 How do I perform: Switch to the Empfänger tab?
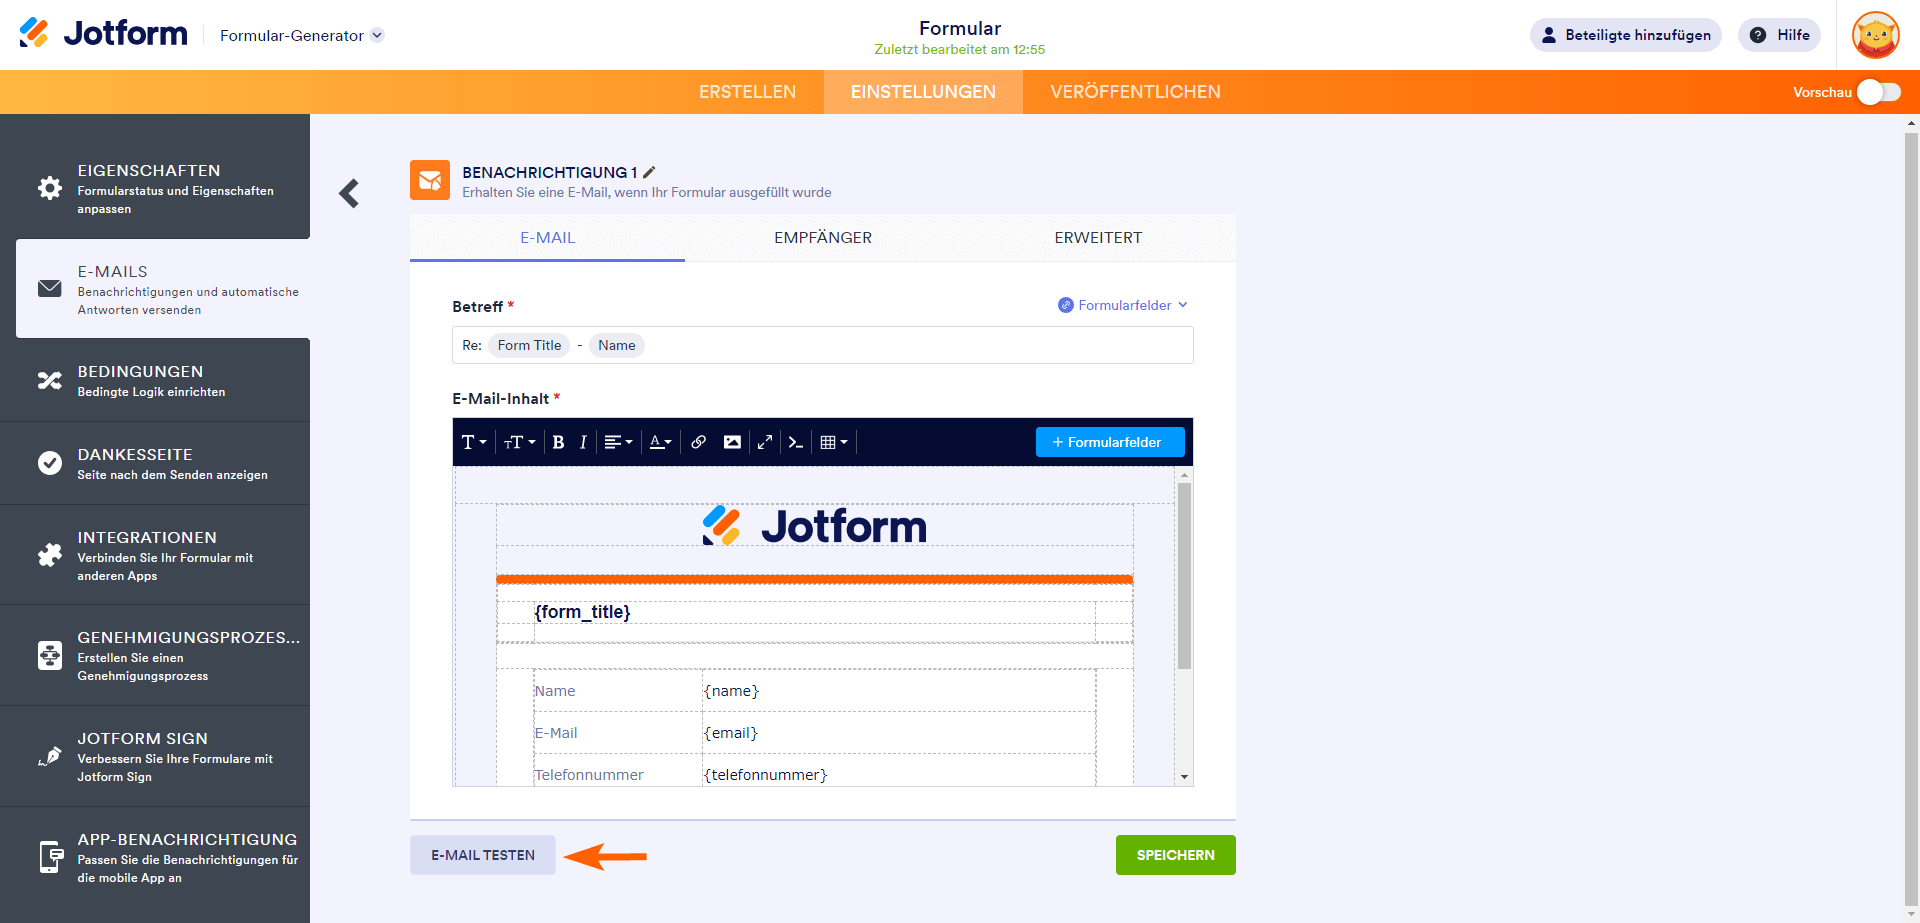[x=823, y=238]
